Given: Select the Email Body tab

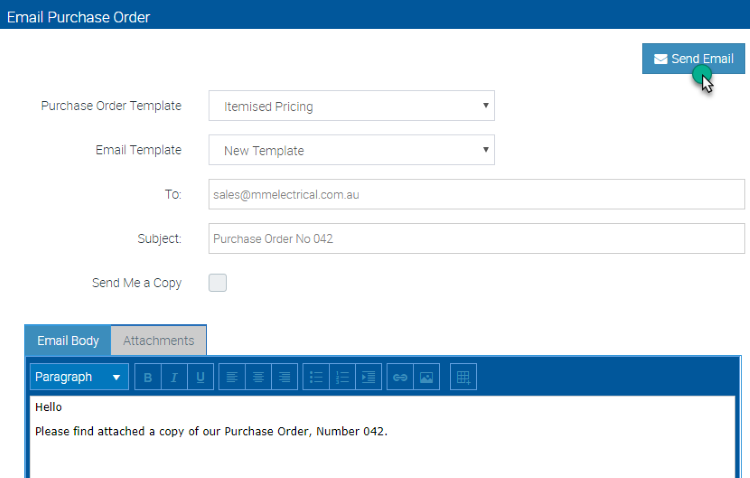Looking at the screenshot, I should pos(68,340).
